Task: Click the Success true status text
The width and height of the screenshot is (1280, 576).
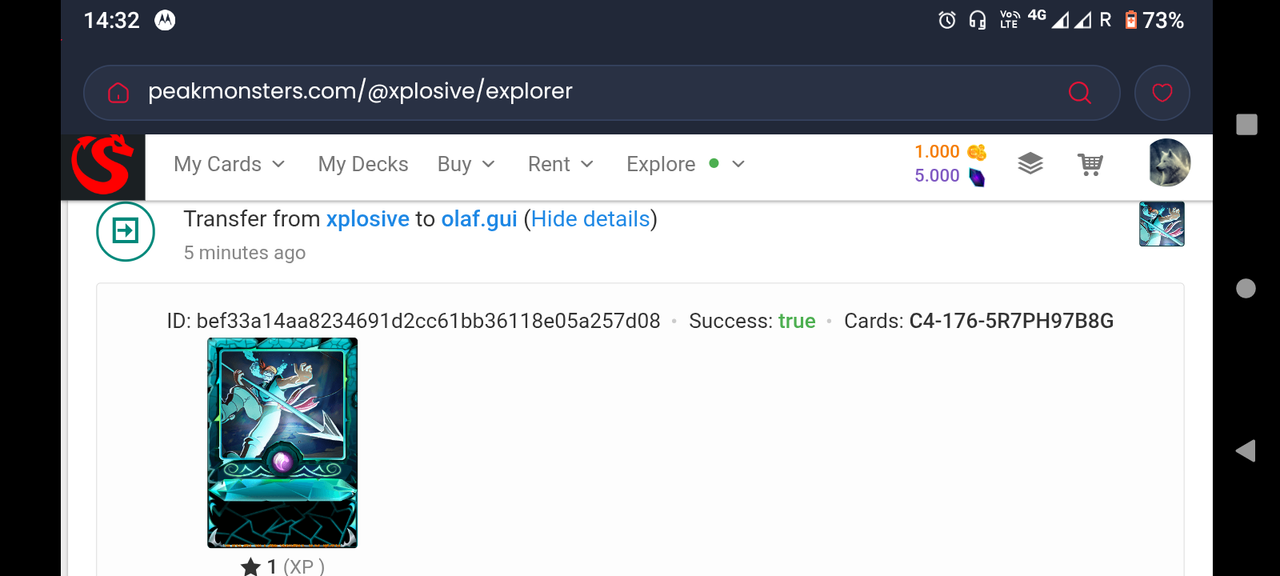Action: tap(752, 321)
